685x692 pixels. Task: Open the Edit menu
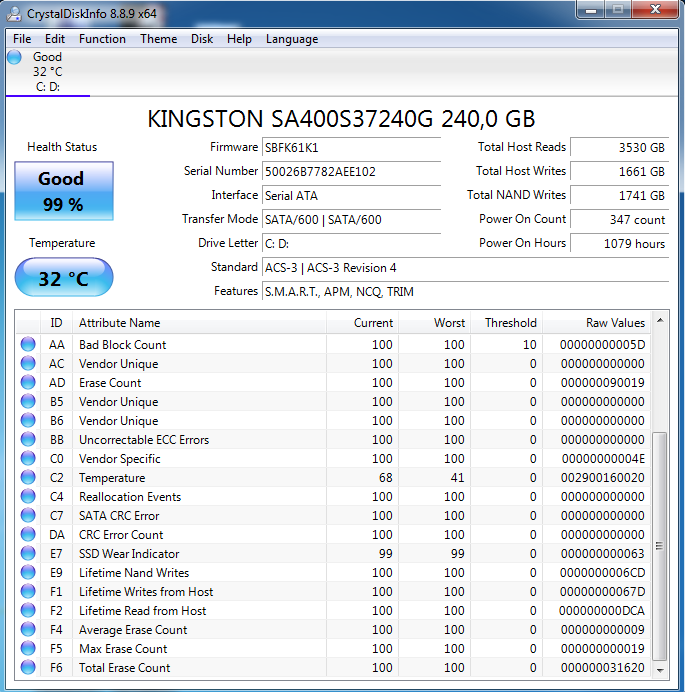tap(55, 39)
